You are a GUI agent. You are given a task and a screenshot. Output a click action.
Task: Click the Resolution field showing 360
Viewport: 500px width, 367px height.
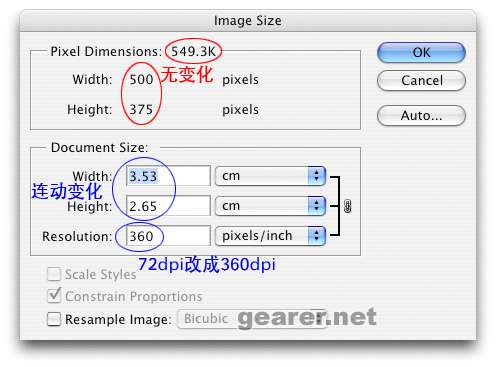168,236
